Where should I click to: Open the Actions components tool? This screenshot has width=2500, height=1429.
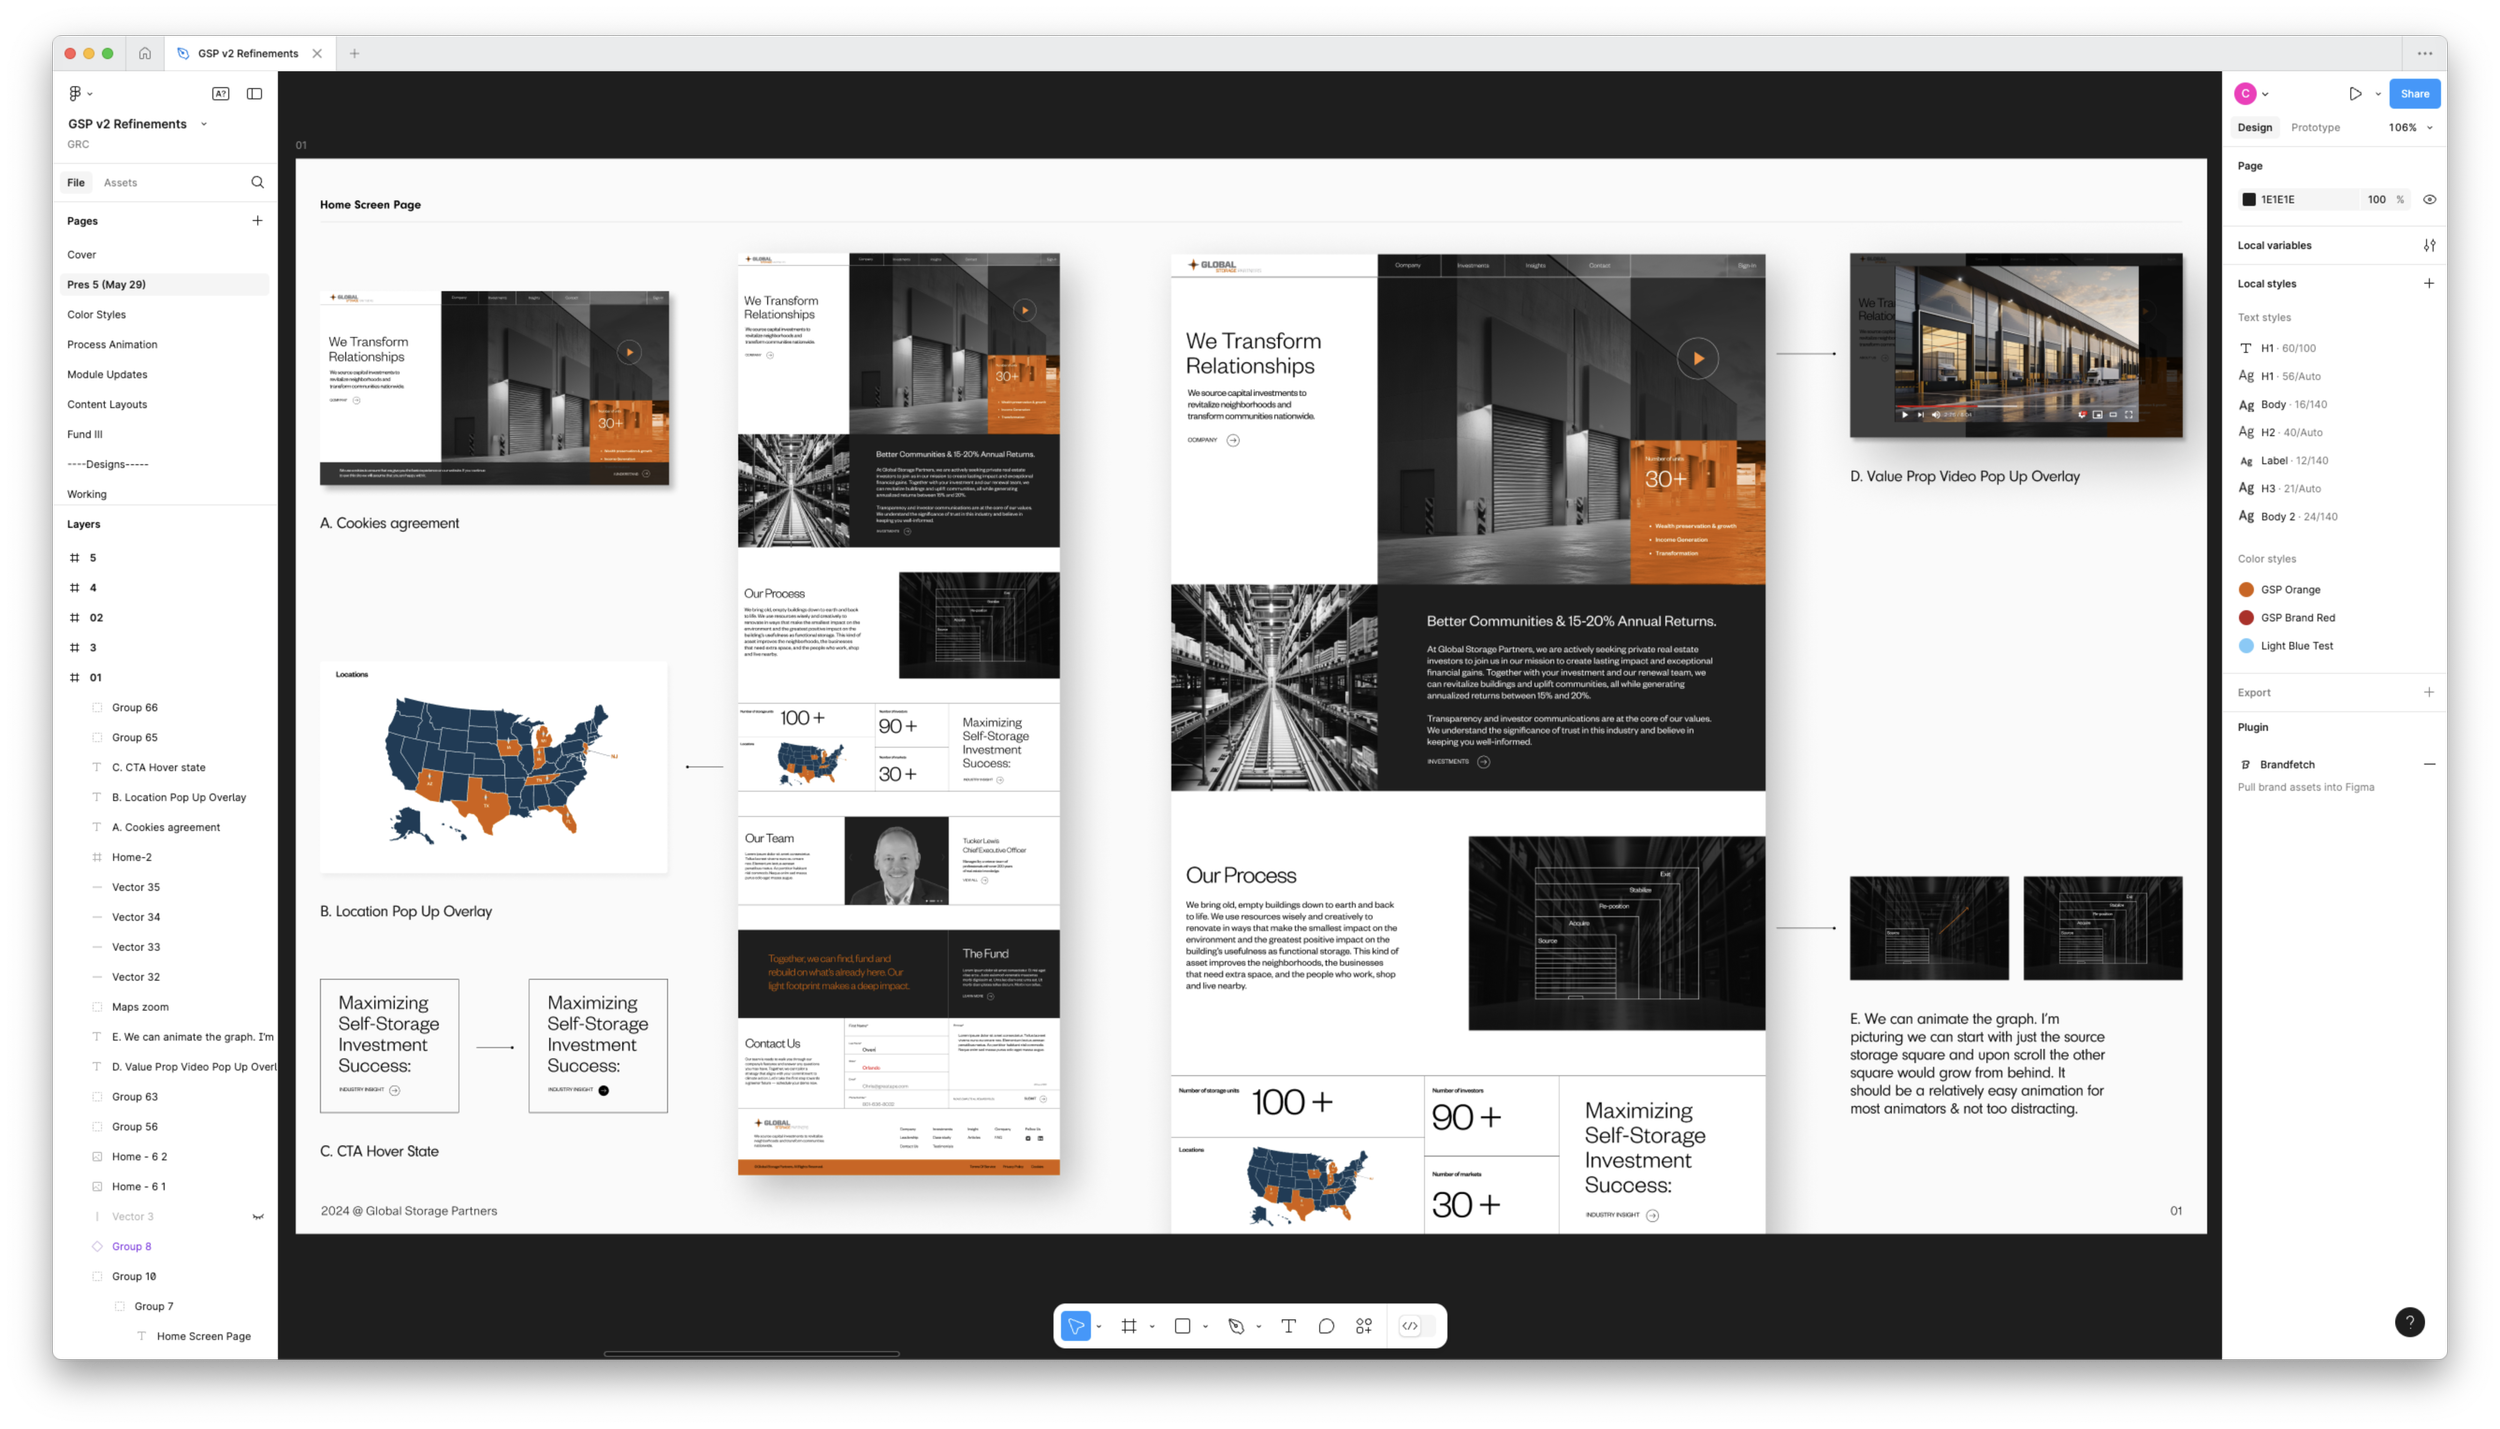pyautogui.click(x=1364, y=1326)
